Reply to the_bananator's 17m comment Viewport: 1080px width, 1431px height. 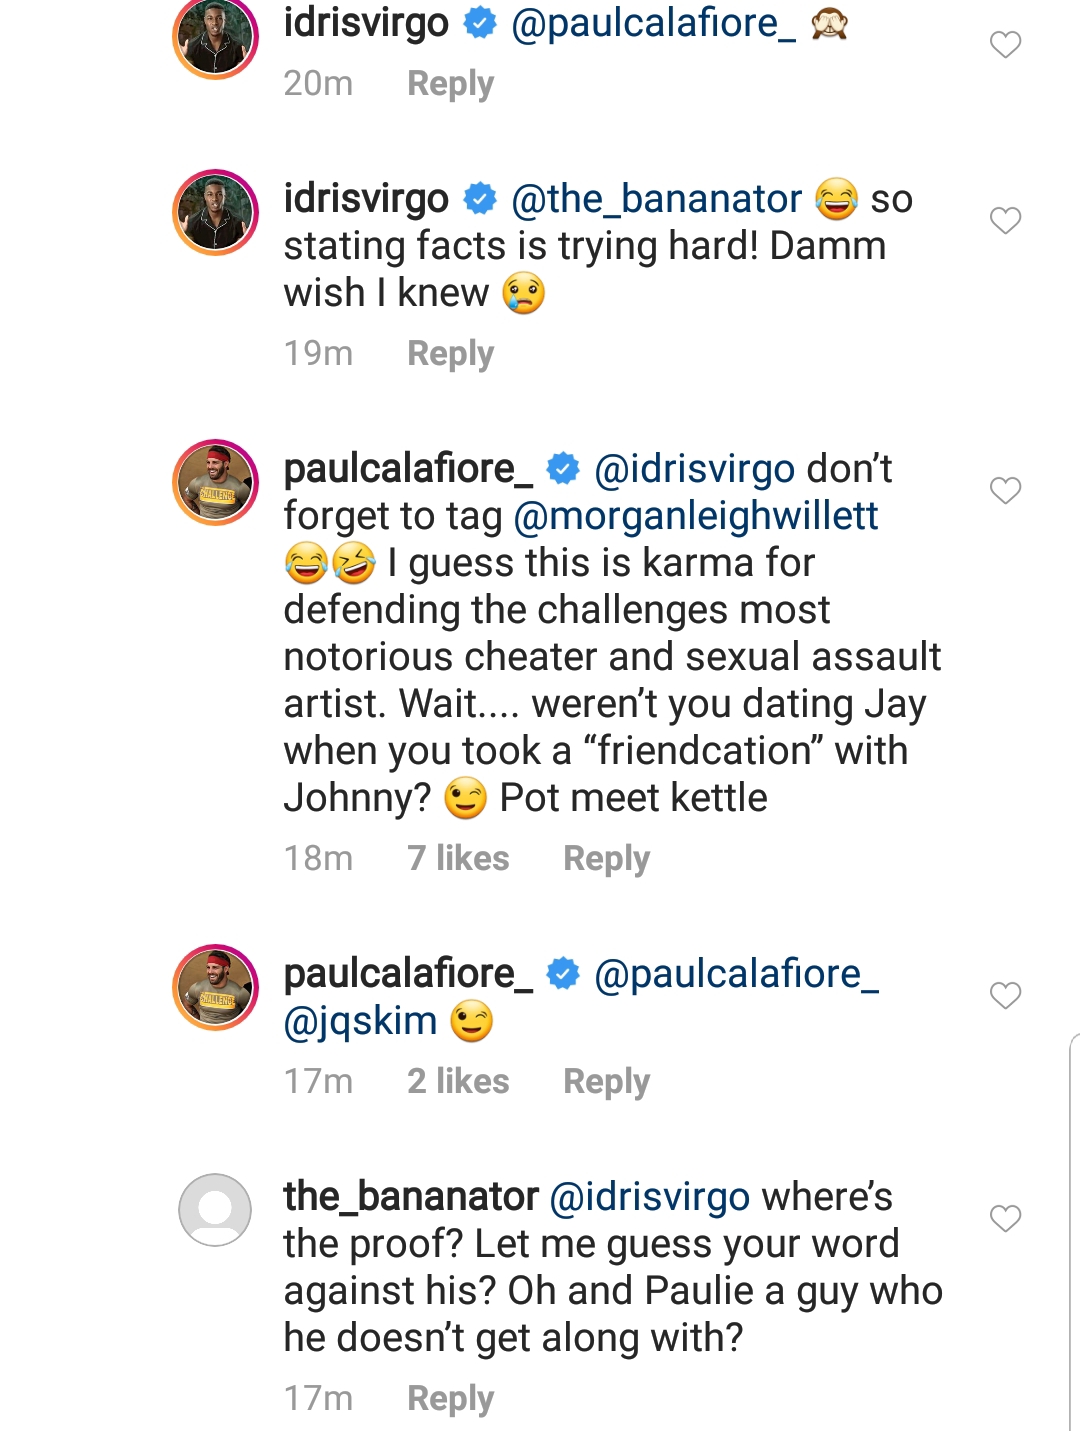pos(450,1398)
